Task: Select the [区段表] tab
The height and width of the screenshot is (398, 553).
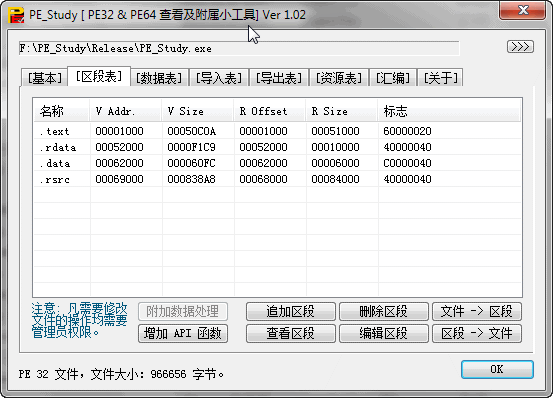Action: (99, 76)
